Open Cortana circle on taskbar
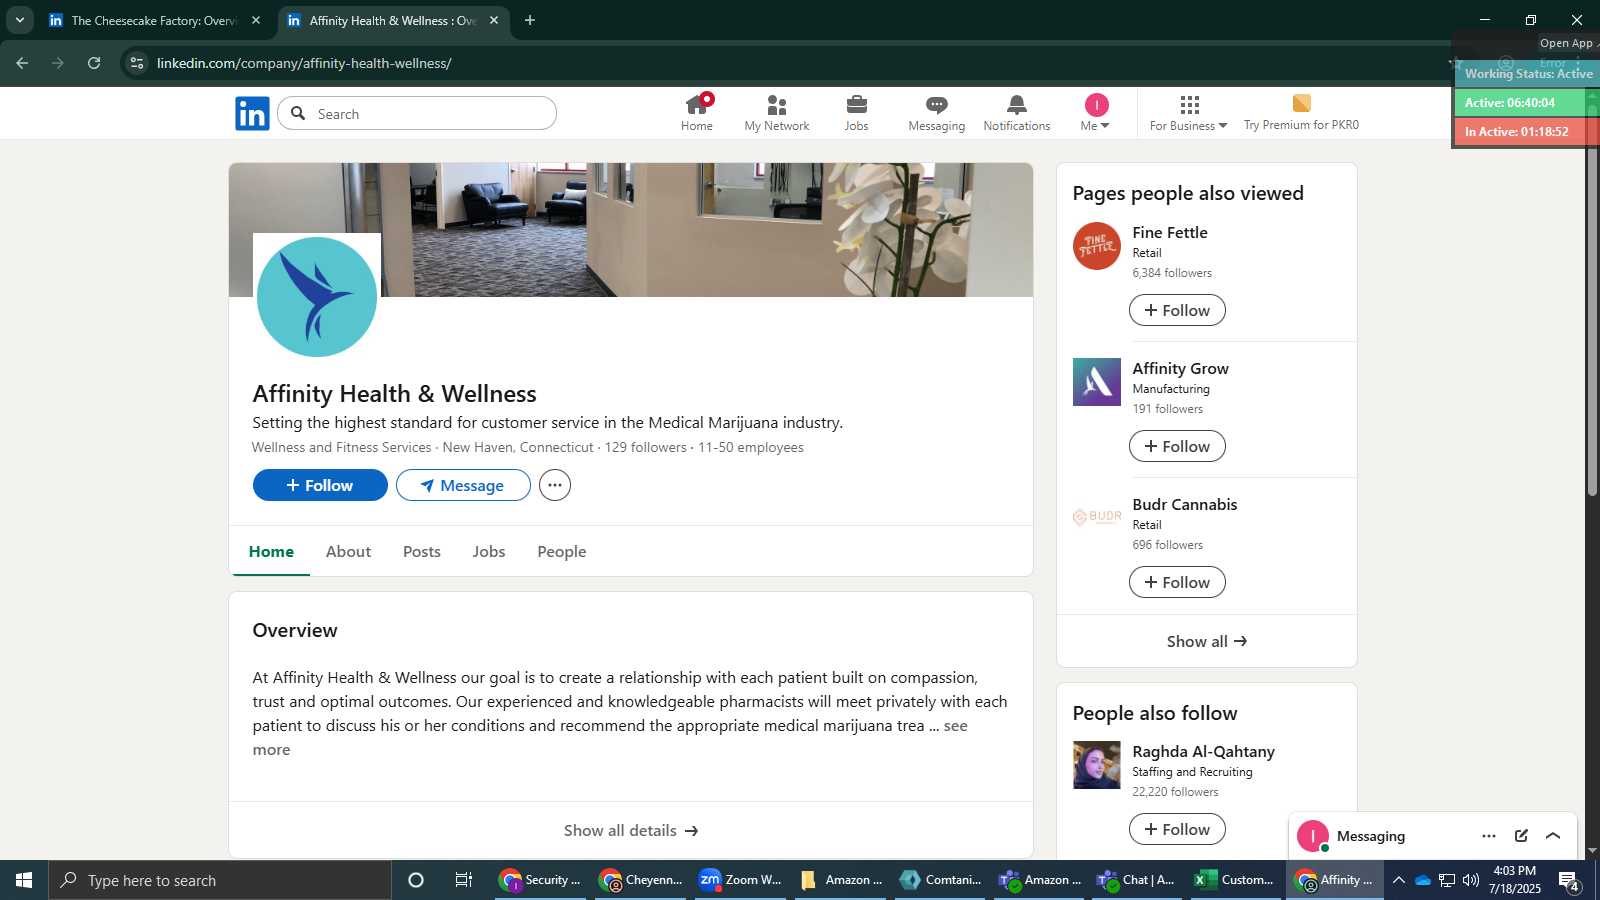Screen dimensions: 1600x900 pos(416,880)
